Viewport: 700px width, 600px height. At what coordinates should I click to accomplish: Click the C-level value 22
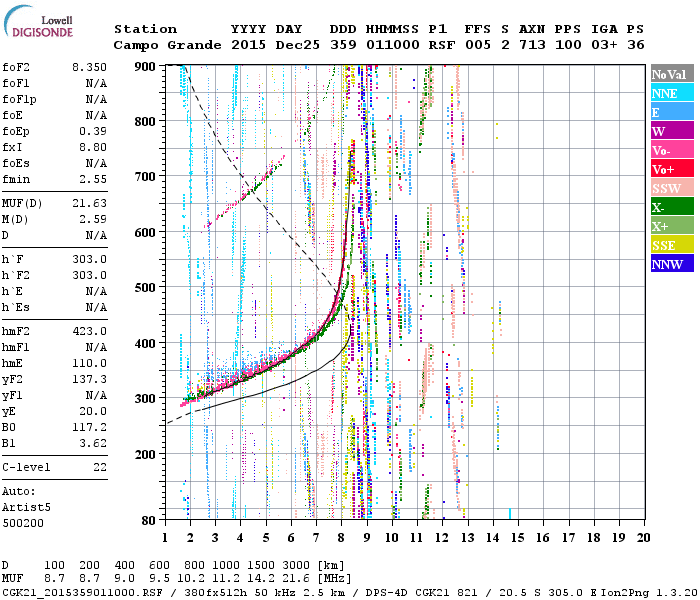[100, 467]
